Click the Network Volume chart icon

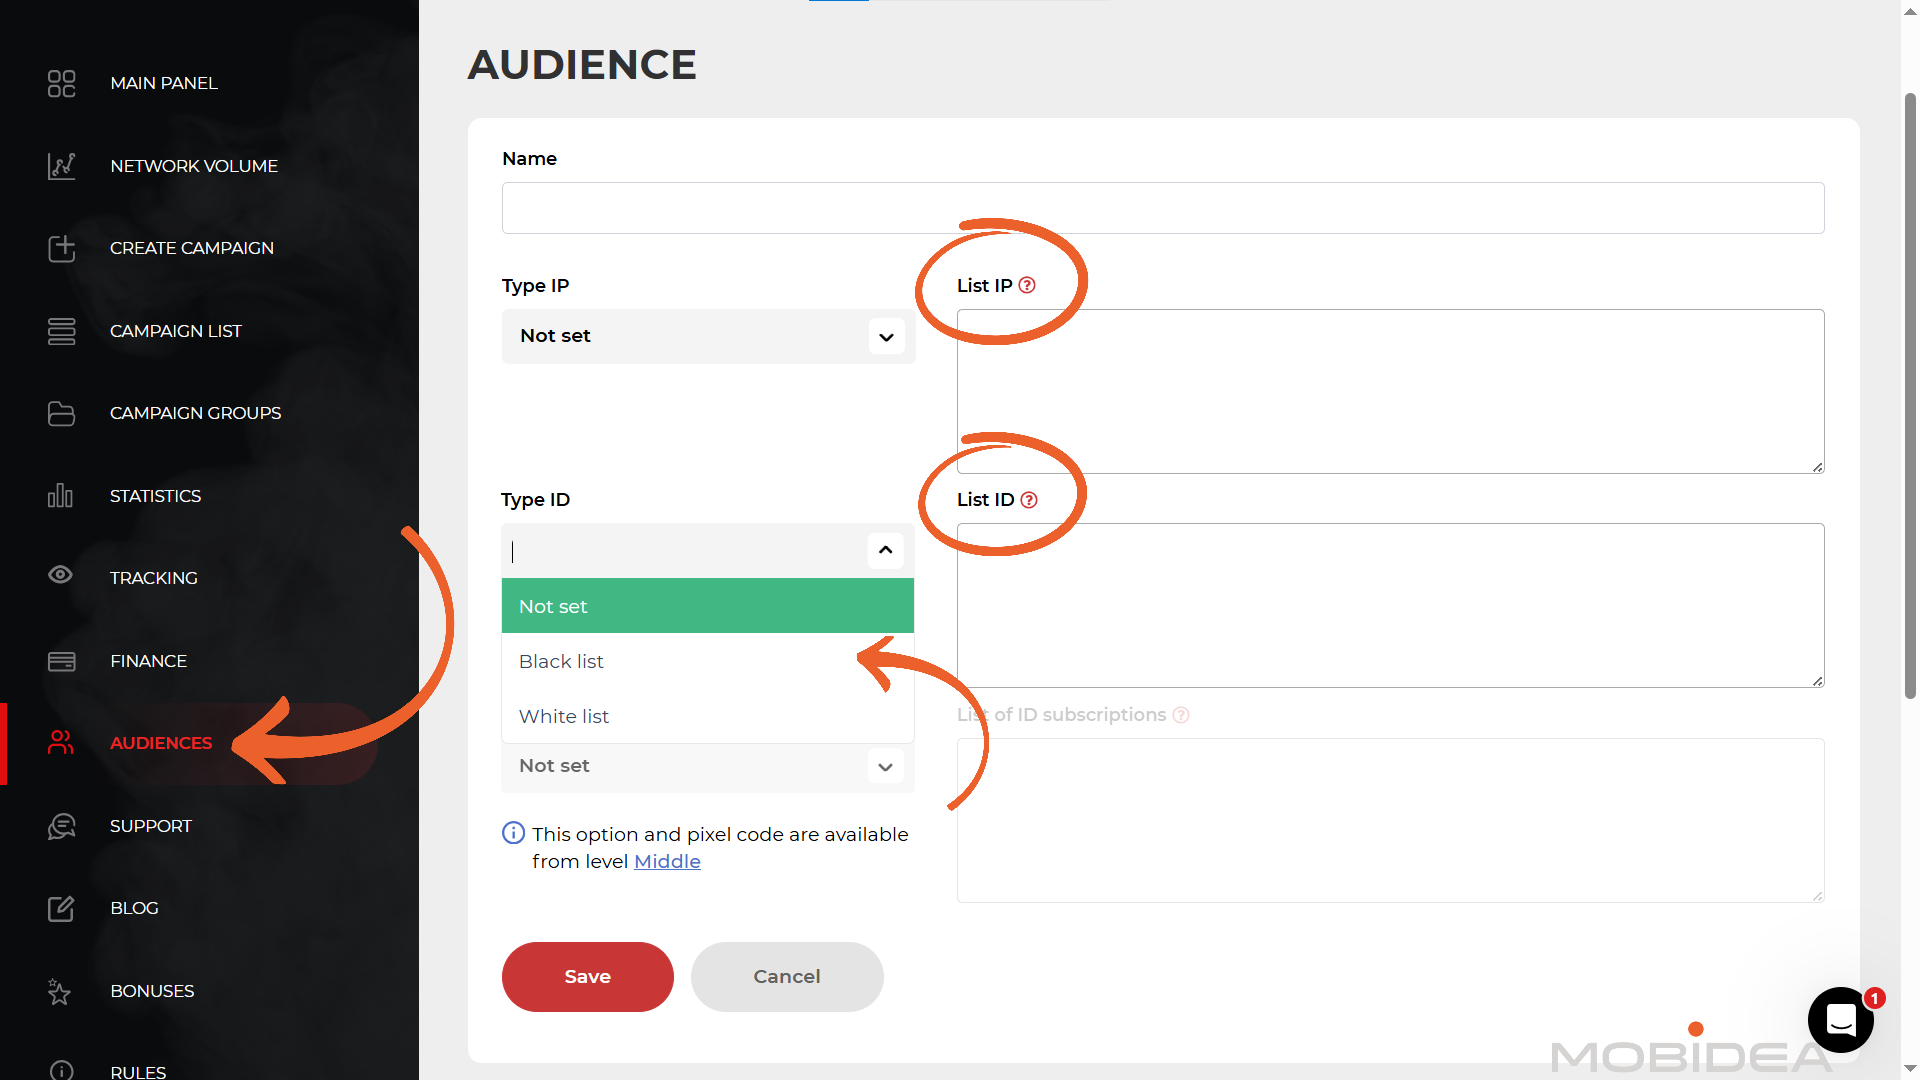(61, 166)
